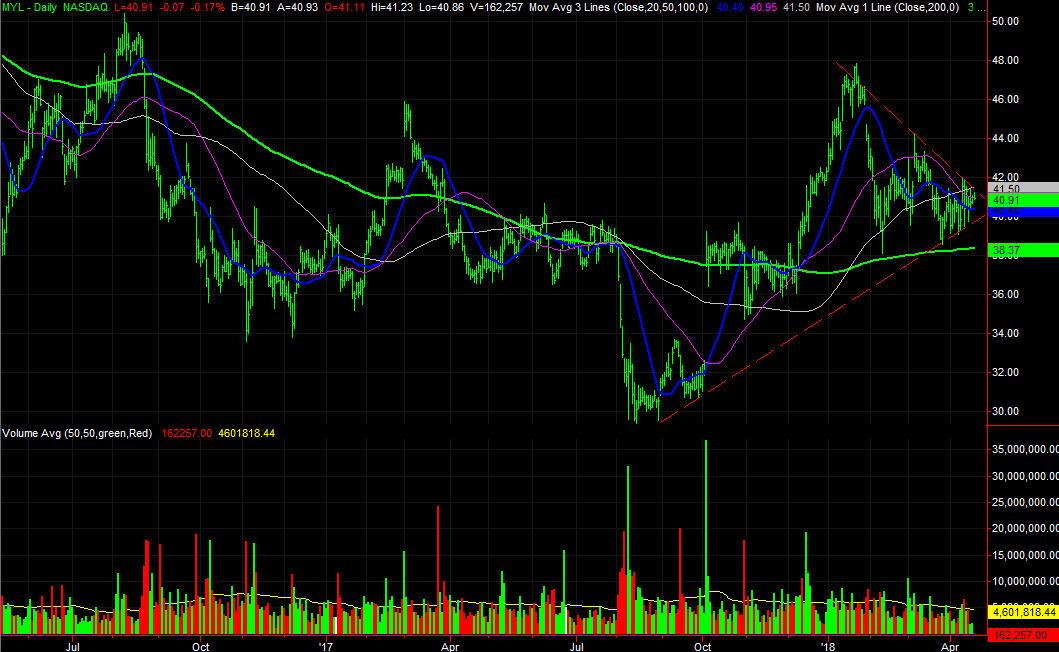Select green 40.91 last price tag on axis
Viewport: 1059px width, 652px height.
pos(1023,200)
